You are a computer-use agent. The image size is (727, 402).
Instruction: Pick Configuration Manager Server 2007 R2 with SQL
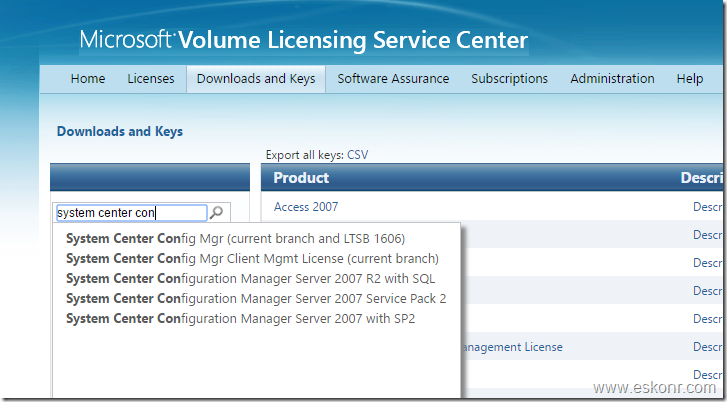point(250,278)
